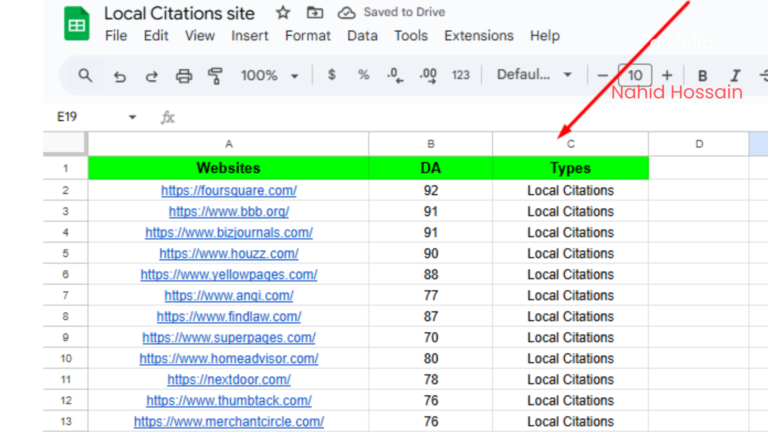Open the nextdoor.com link

coord(229,380)
